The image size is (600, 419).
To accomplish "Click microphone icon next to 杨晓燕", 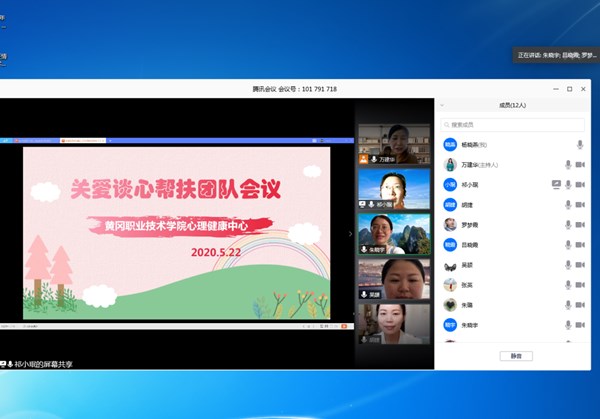I will [x=580, y=144].
